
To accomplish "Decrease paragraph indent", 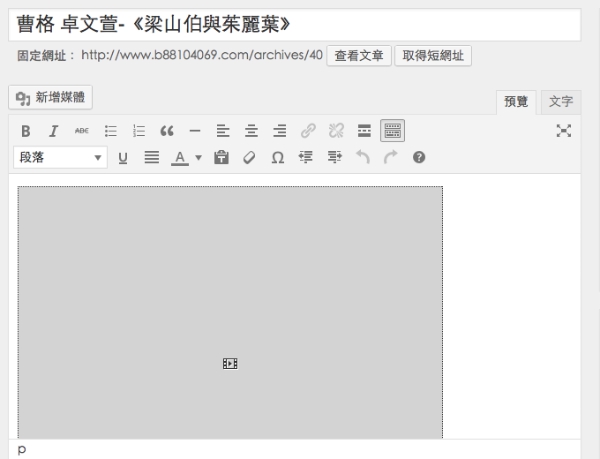I will (306, 157).
